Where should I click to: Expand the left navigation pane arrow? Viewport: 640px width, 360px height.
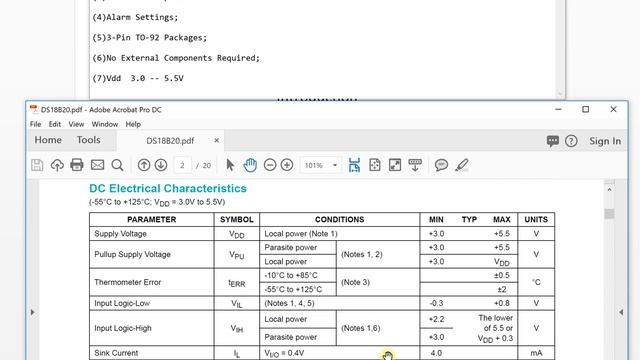click(32, 312)
